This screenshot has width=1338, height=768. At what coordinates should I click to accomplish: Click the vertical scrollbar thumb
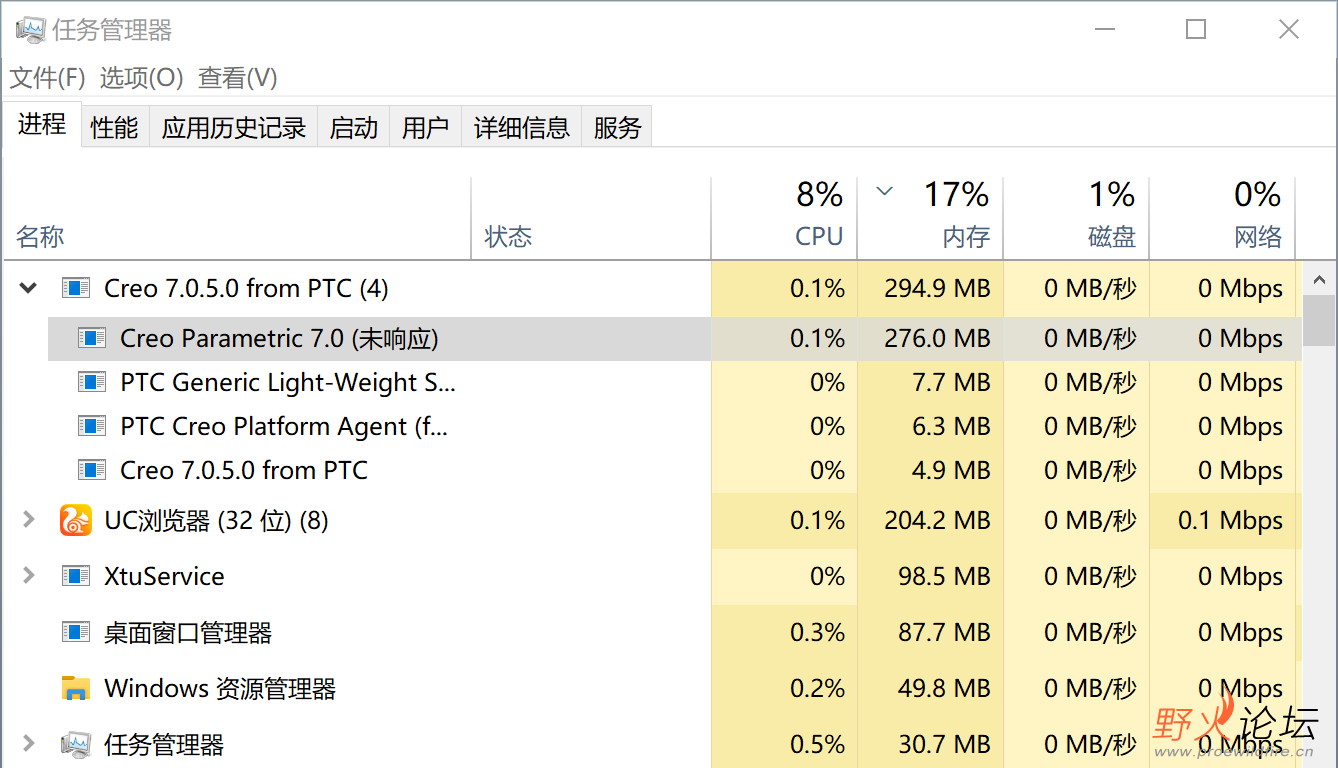tap(1319, 320)
